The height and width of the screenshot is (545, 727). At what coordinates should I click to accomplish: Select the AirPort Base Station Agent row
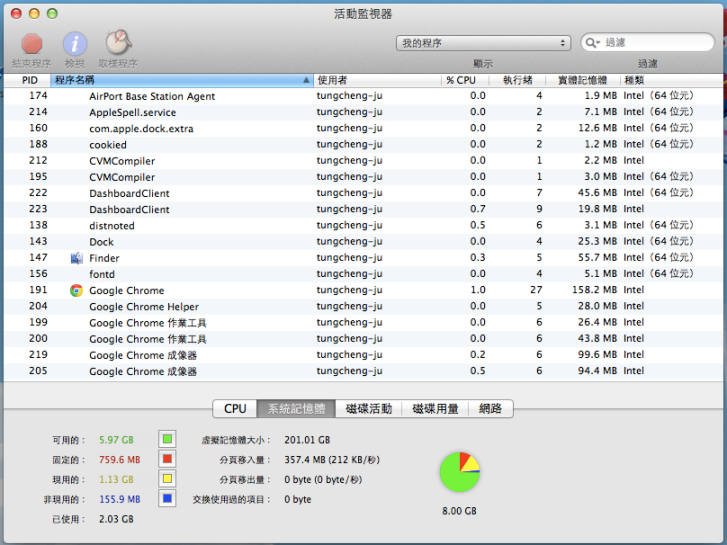click(363, 96)
